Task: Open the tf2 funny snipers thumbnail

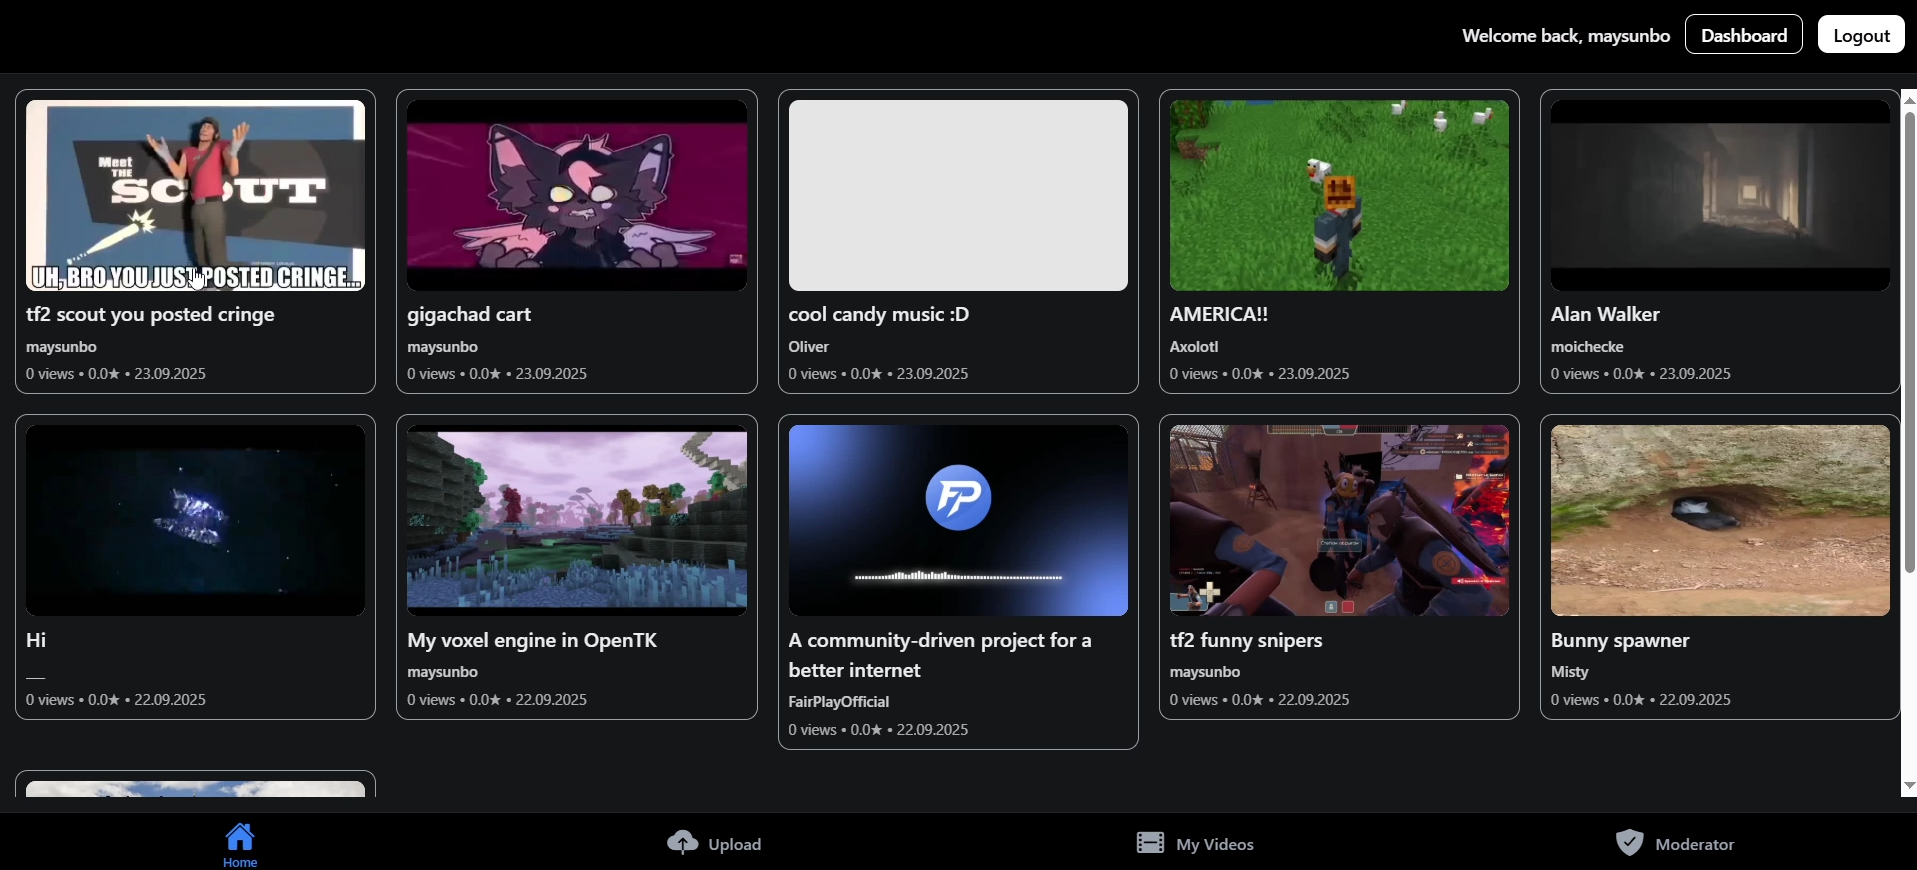Action: (x=1339, y=520)
